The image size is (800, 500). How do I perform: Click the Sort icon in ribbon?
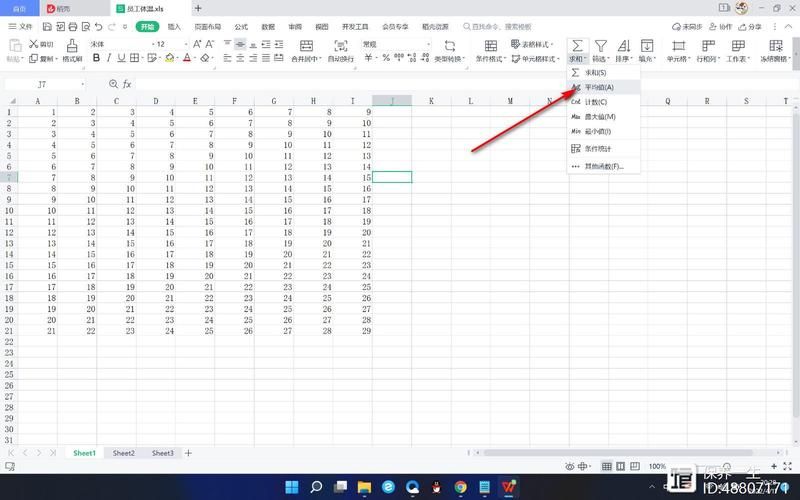click(x=624, y=46)
